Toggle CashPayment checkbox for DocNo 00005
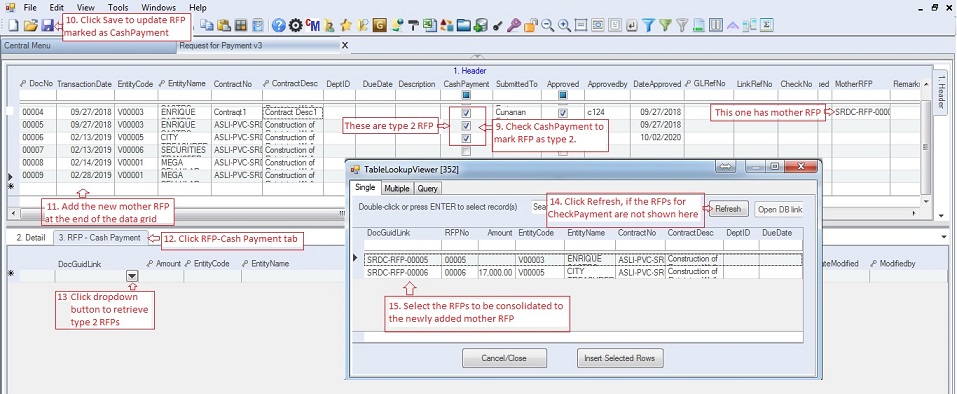Image resolution: width=957 pixels, height=394 pixels. tap(466, 126)
